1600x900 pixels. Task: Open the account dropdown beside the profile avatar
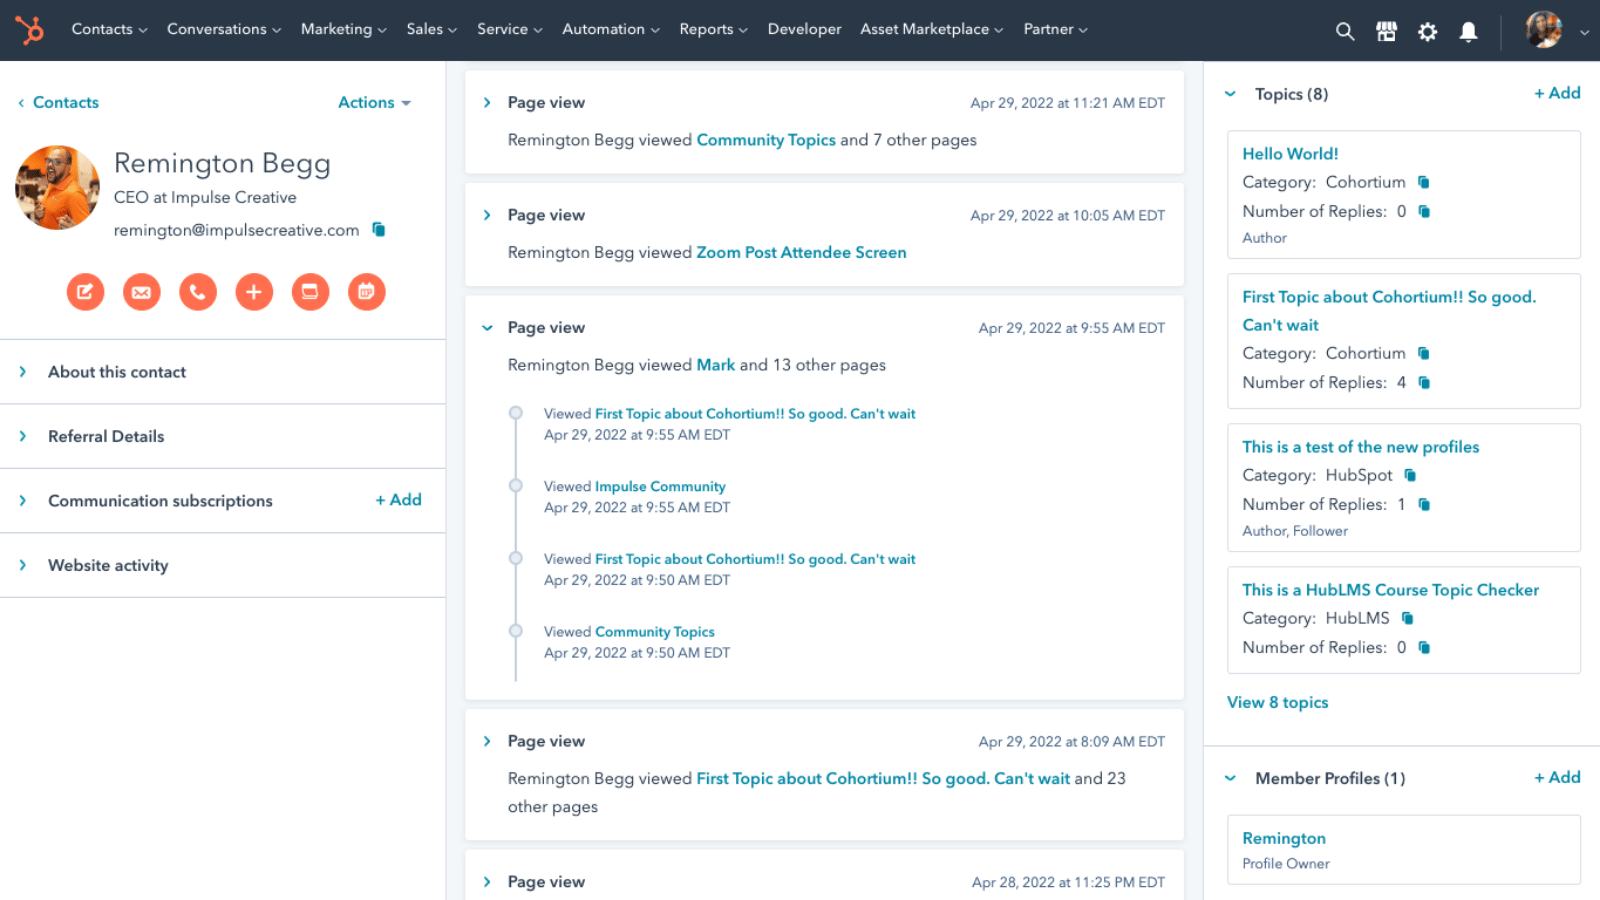pyautogui.click(x=1583, y=31)
